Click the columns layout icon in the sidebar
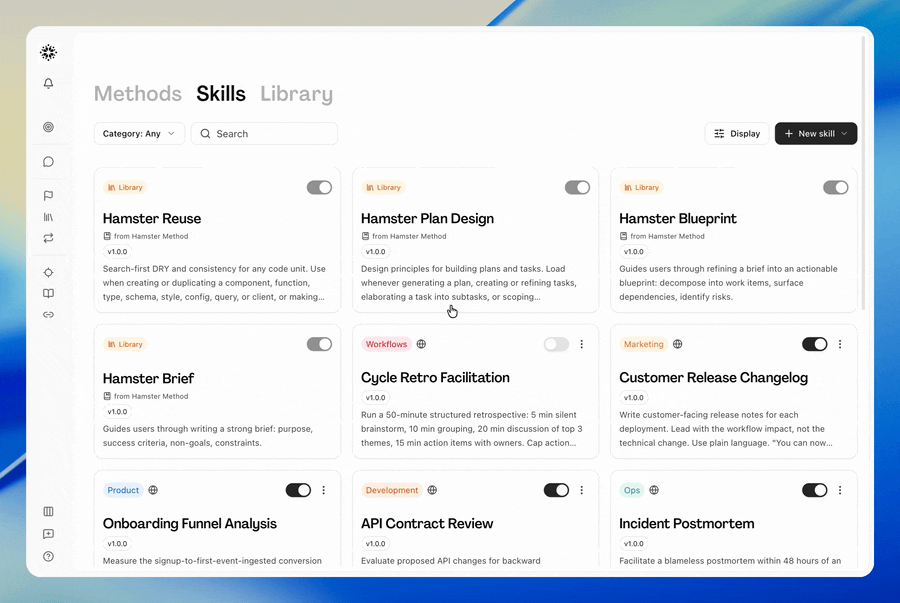Screen dimensions: 900x603 click(48, 511)
